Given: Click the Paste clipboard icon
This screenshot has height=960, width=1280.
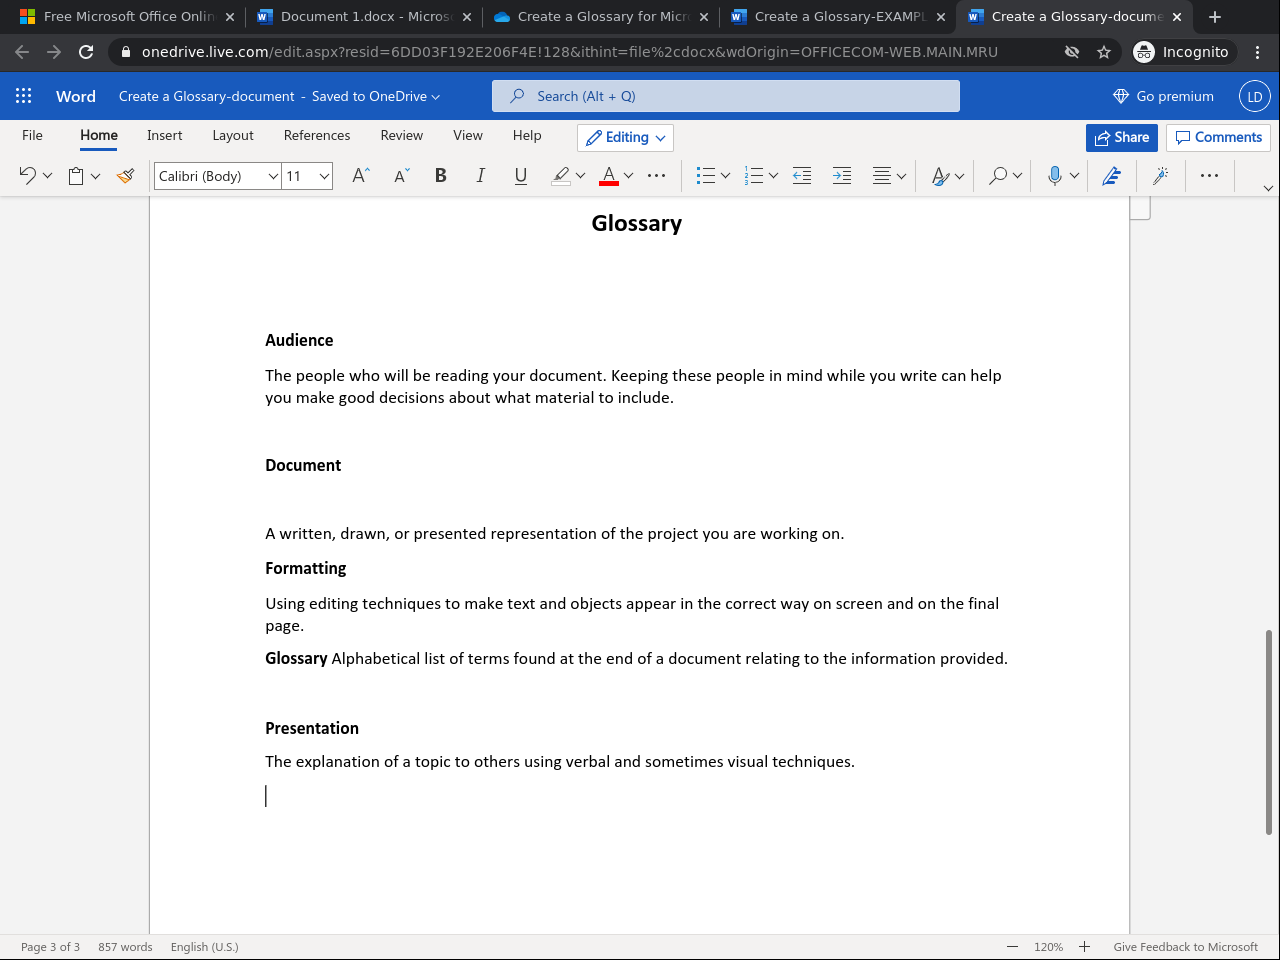Looking at the screenshot, I should [x=76, y=176].
